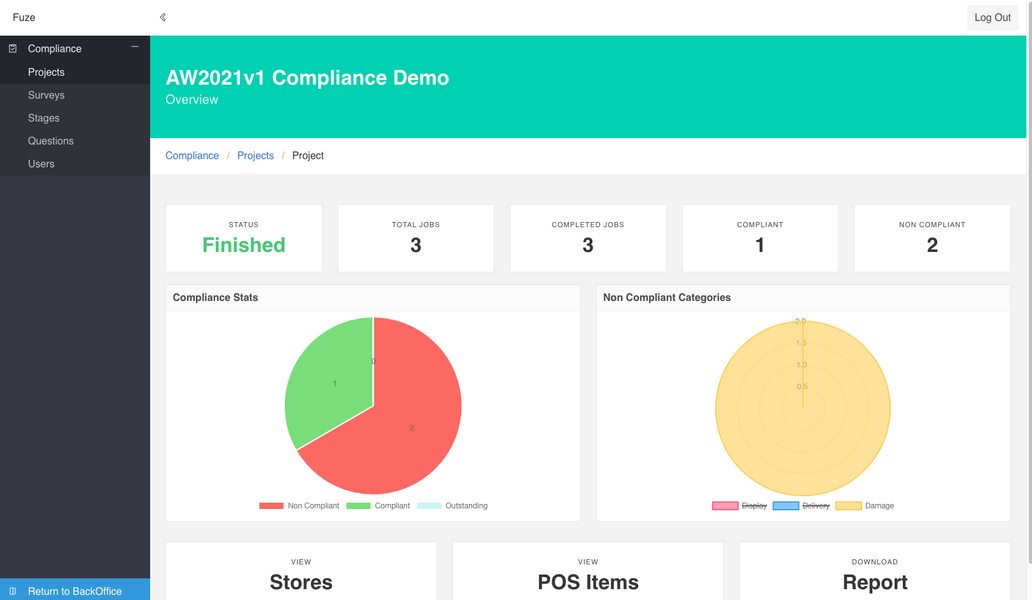Click the Log Out button

click(x=993, y=18)
